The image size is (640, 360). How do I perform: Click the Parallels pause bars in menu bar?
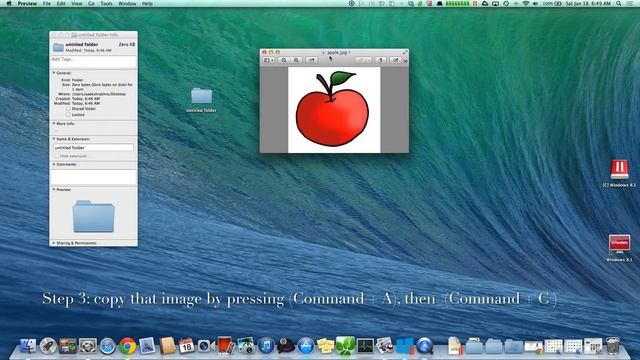475,3
